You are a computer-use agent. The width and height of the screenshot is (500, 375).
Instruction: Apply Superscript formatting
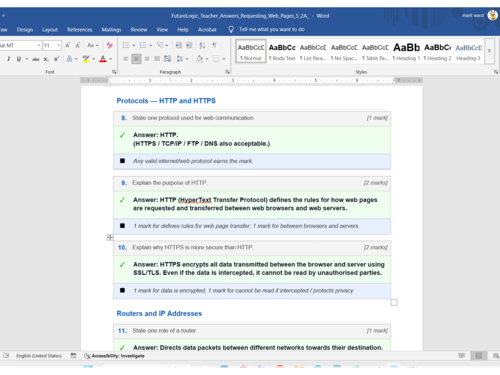[x=56, y=59]
